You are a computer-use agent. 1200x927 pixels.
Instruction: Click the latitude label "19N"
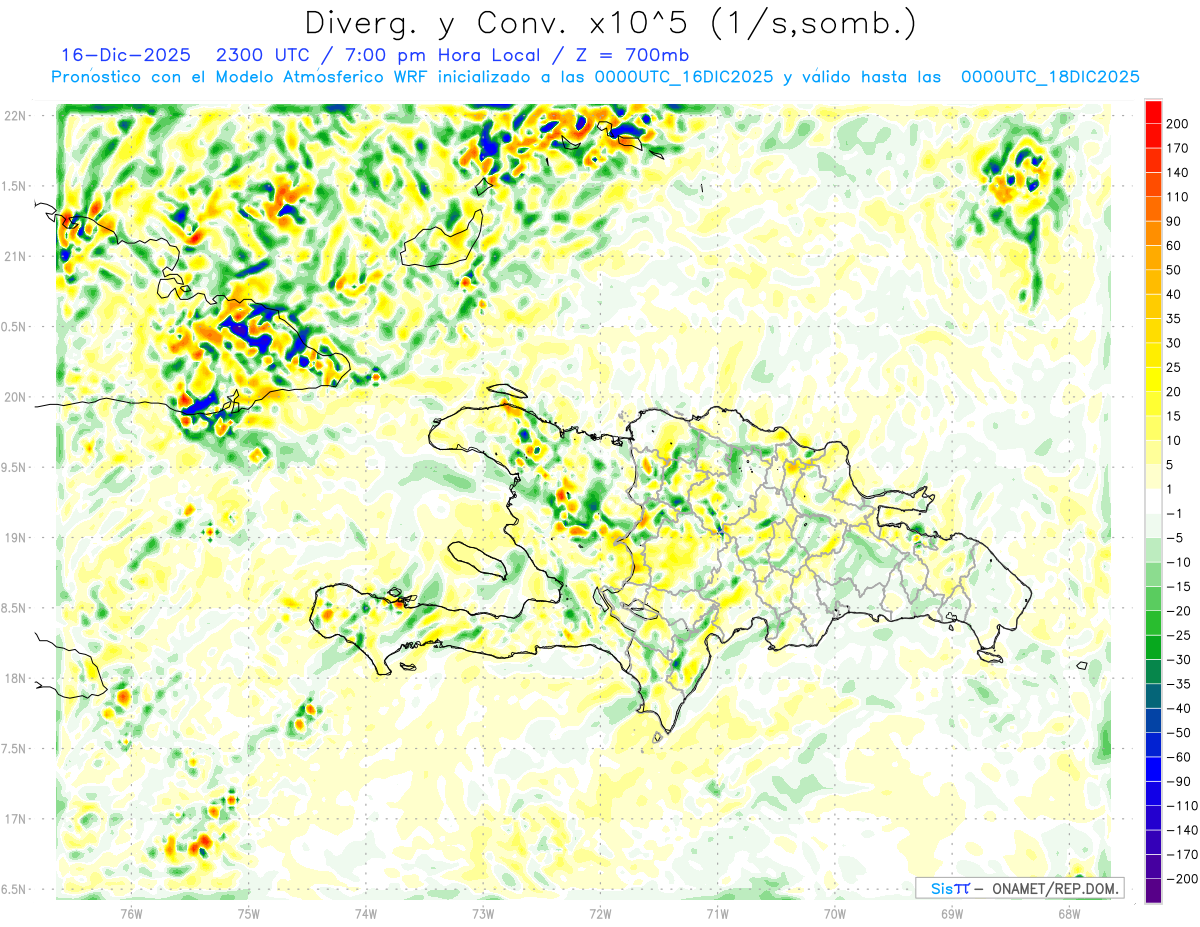tap(16, 538)
